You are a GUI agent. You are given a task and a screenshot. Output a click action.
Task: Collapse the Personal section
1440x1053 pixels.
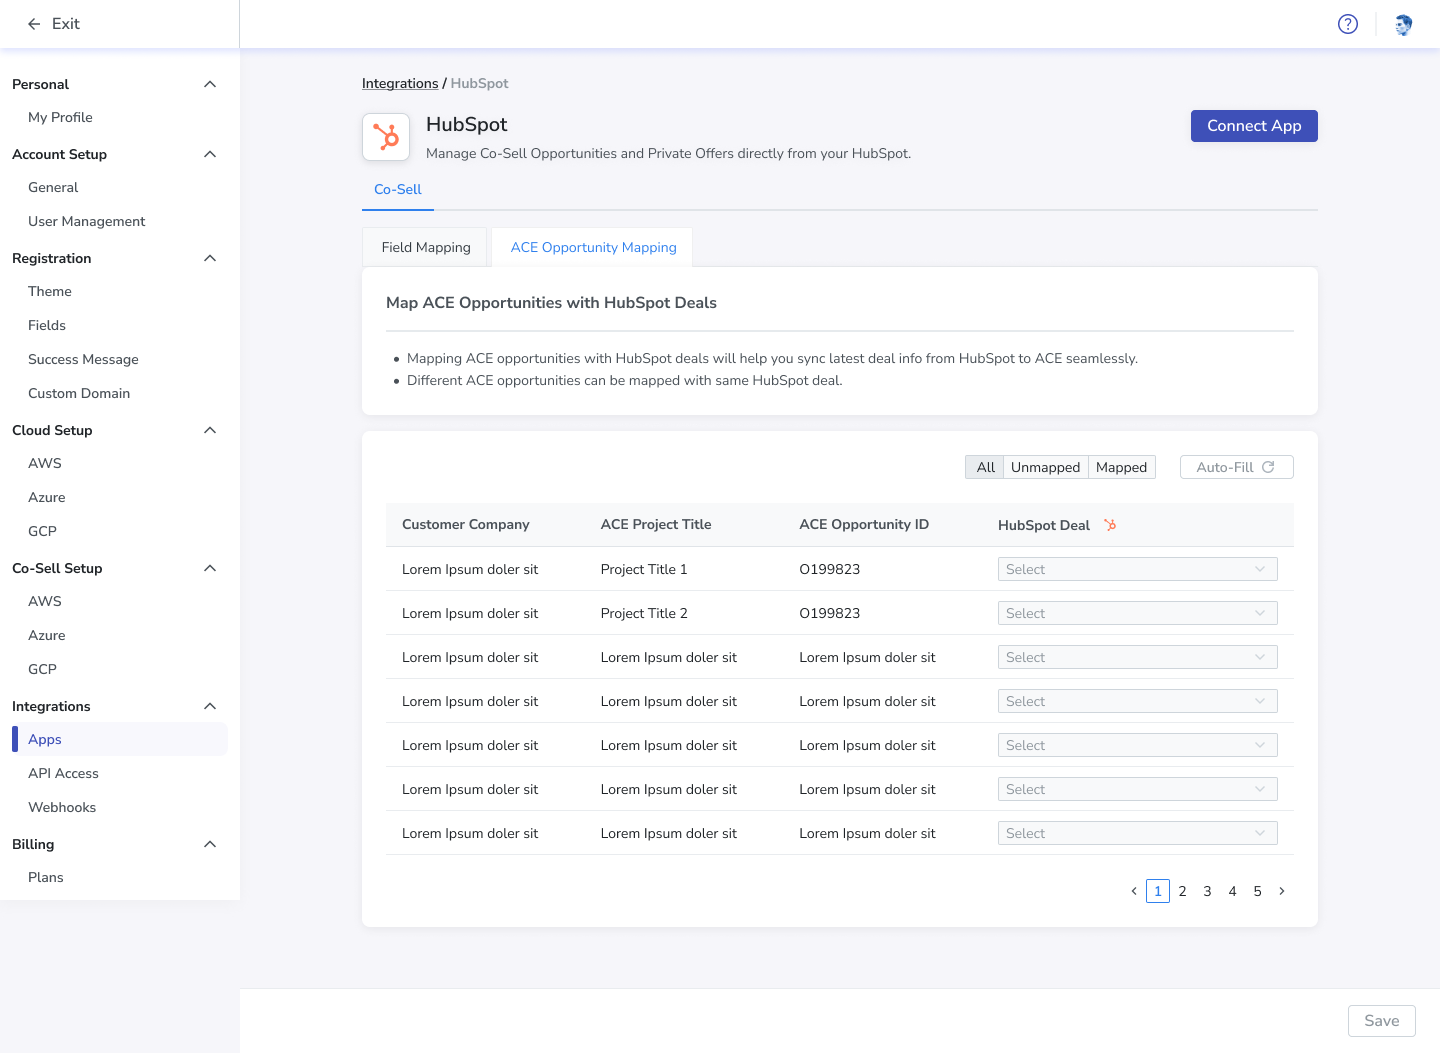(x=210, y=84)
